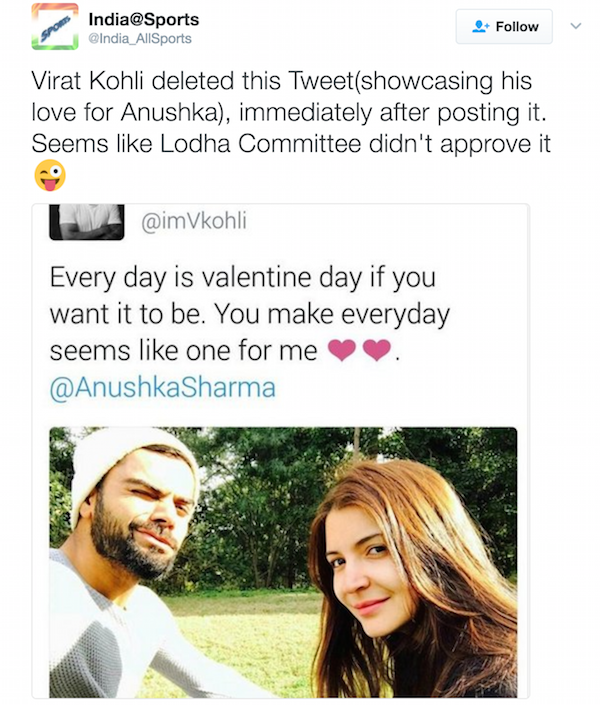Click the winking tongue-out emoji
The height and width of the screenshot is (705, 600).
click(49, 175)
